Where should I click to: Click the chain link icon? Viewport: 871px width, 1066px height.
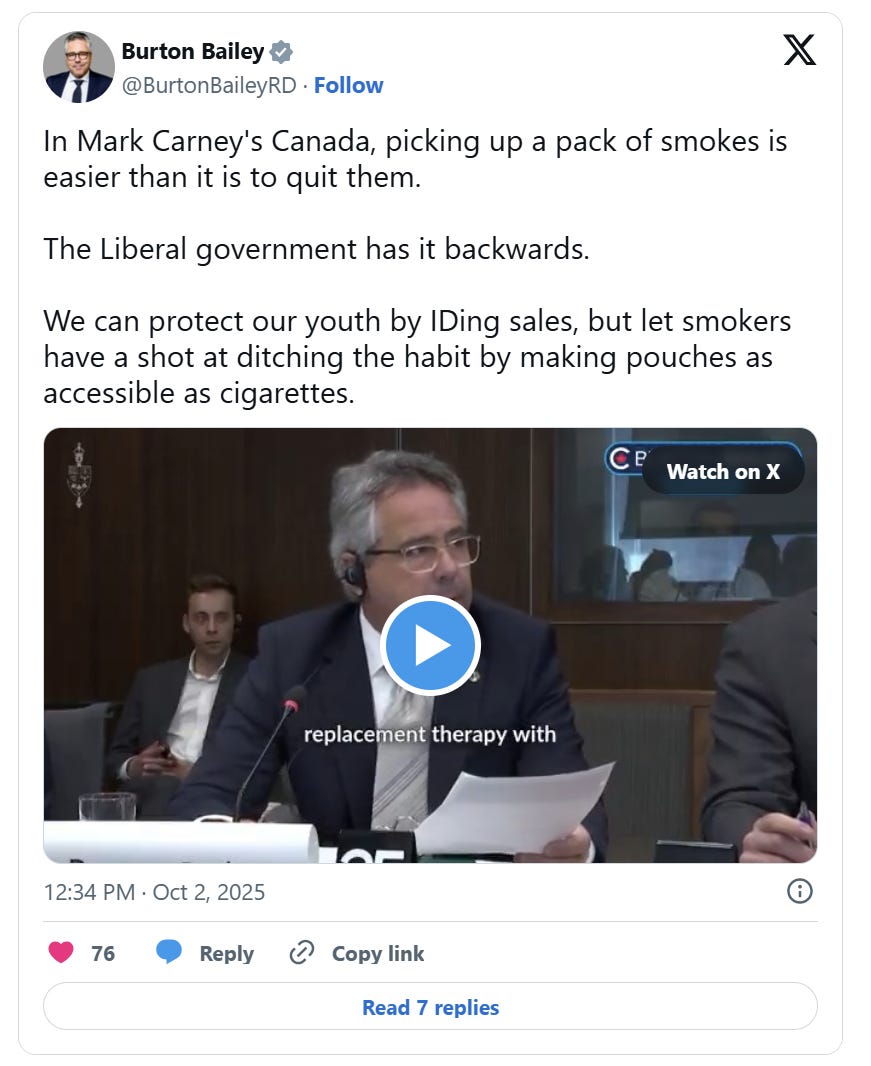point(302,953)
